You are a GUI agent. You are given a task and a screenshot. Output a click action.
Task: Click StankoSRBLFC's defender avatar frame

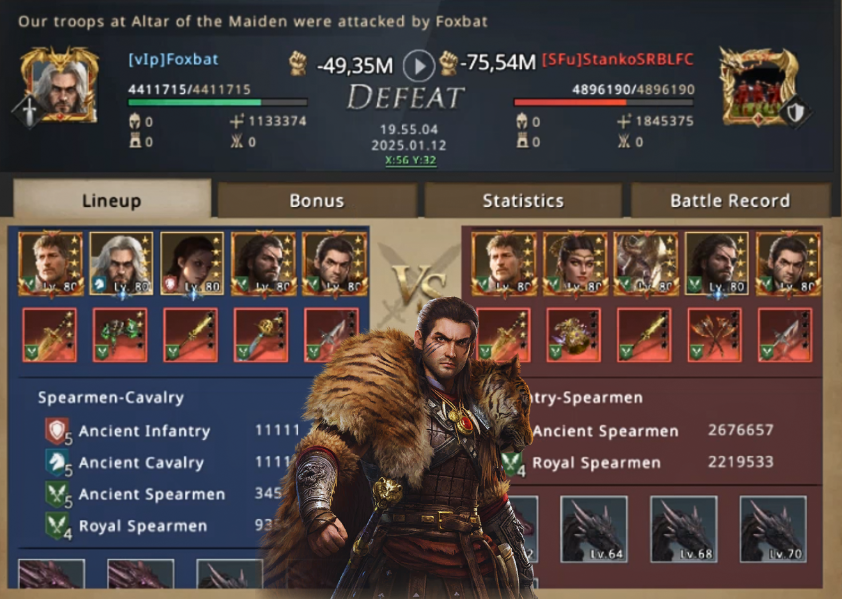click(759, 86)
